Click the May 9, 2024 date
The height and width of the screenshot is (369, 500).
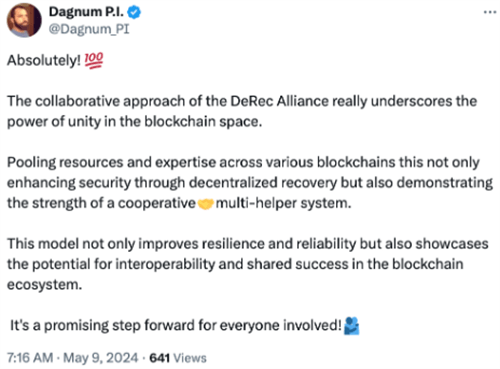[x=101, y=358]
